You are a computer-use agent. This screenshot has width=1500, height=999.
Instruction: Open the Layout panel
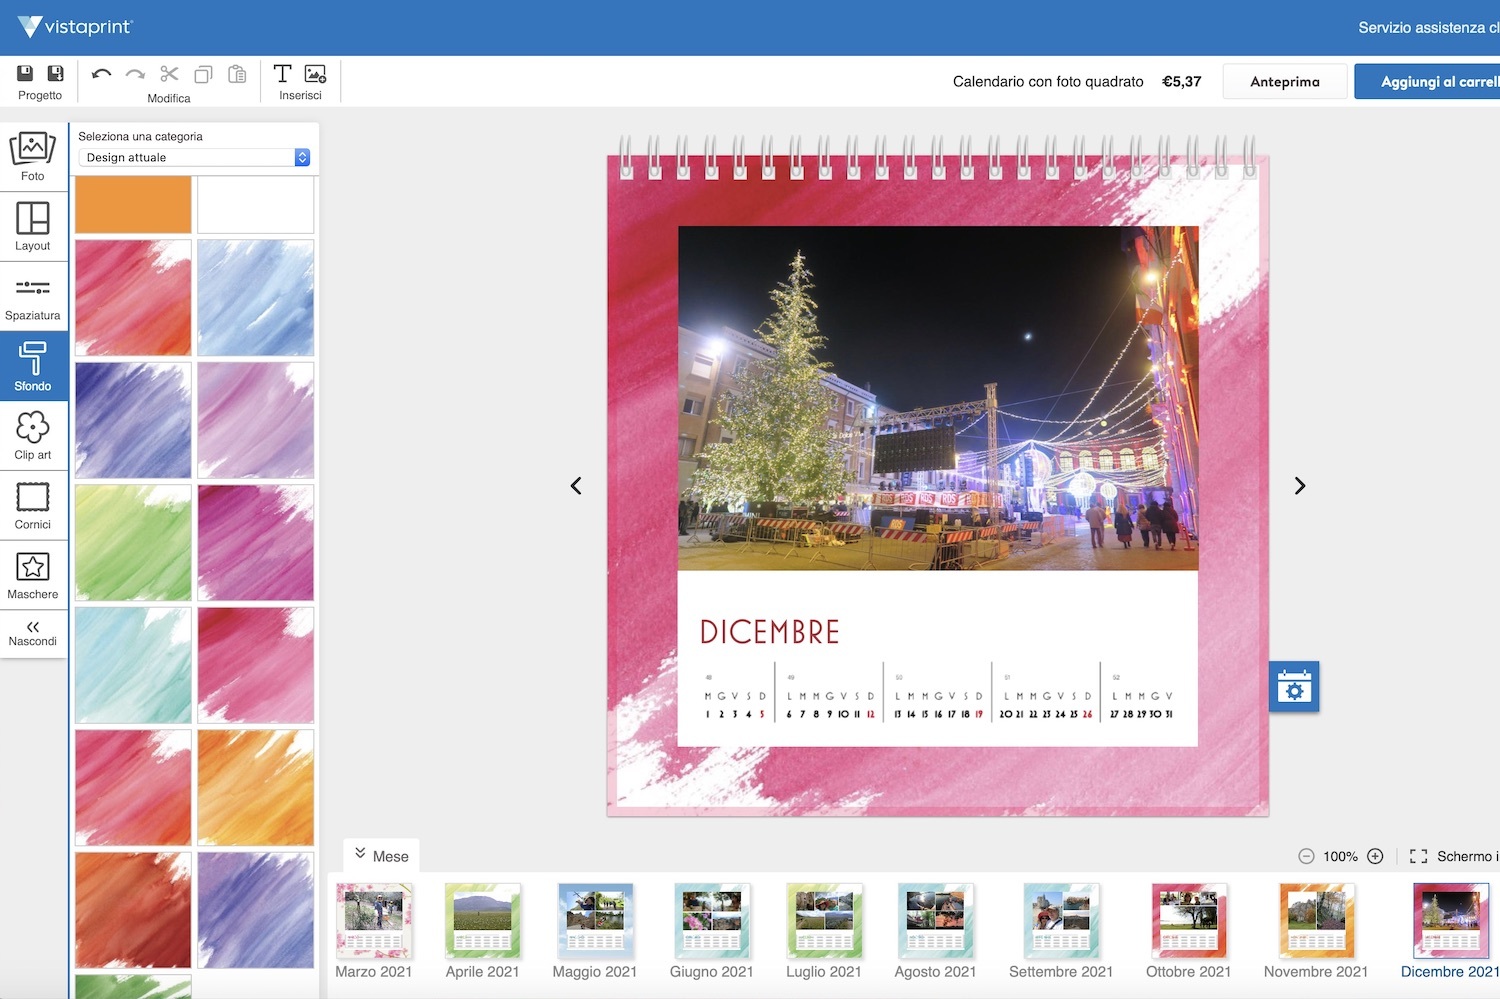coord(33,227)
